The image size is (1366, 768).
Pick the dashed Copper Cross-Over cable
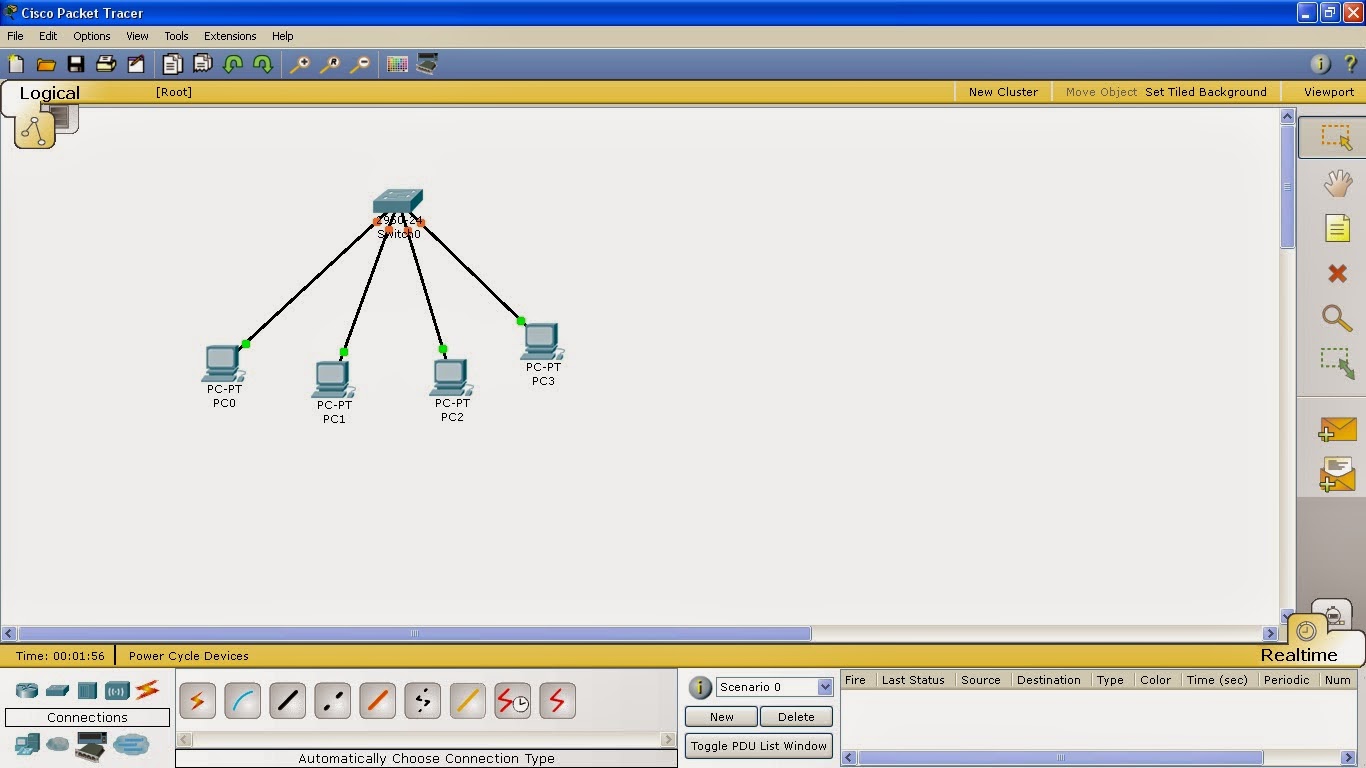(x=332, y=701)
